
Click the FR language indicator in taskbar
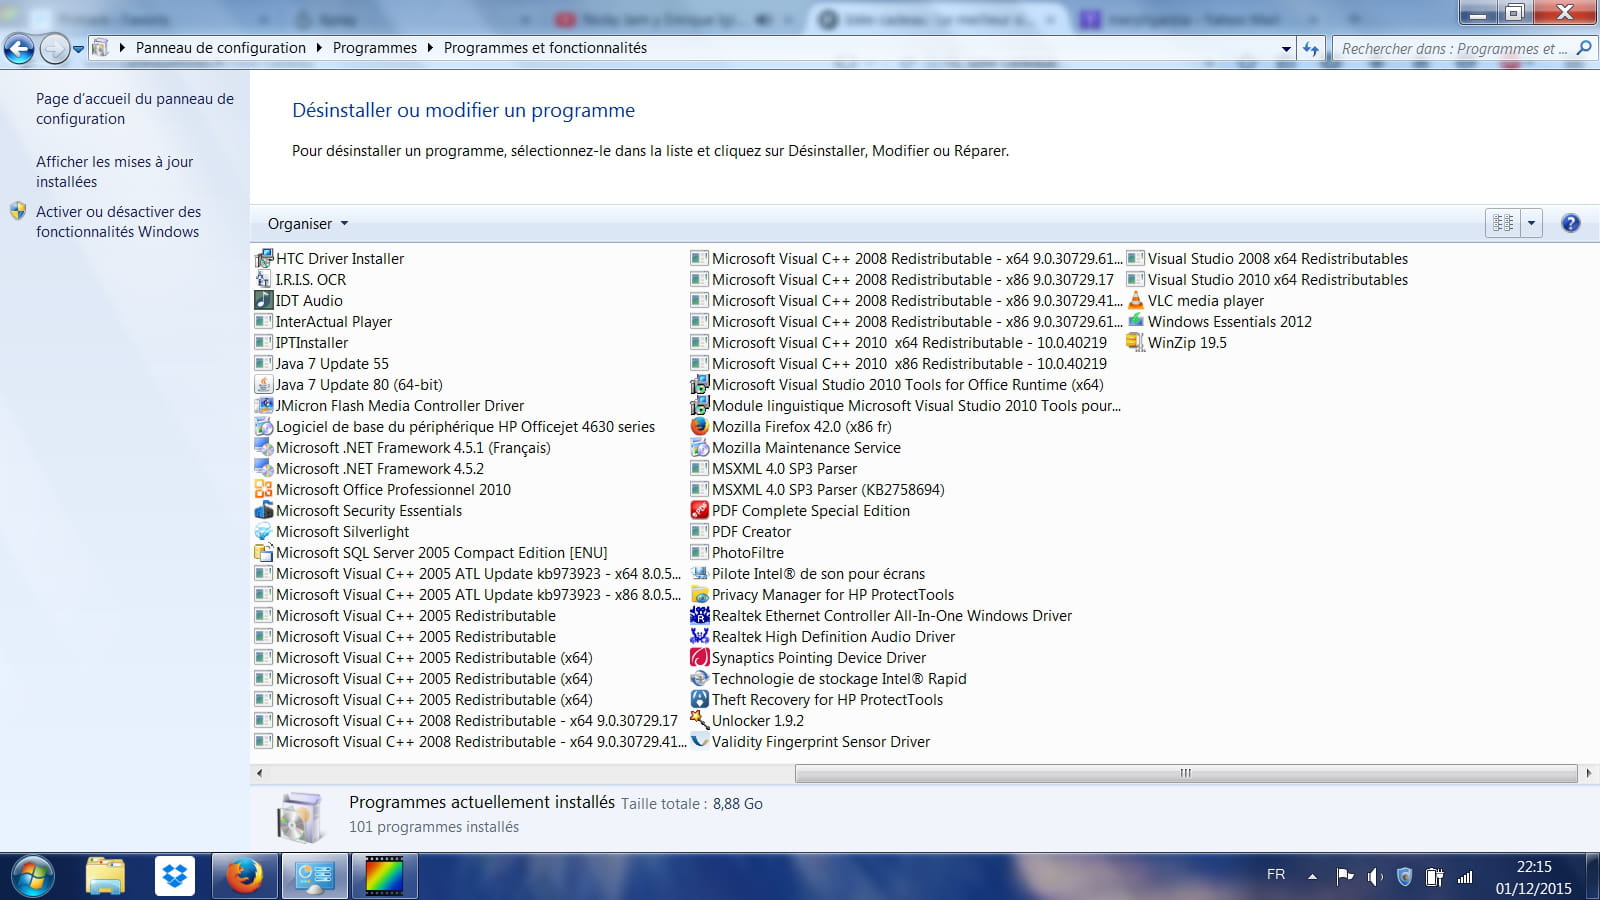coord(1276,874)
